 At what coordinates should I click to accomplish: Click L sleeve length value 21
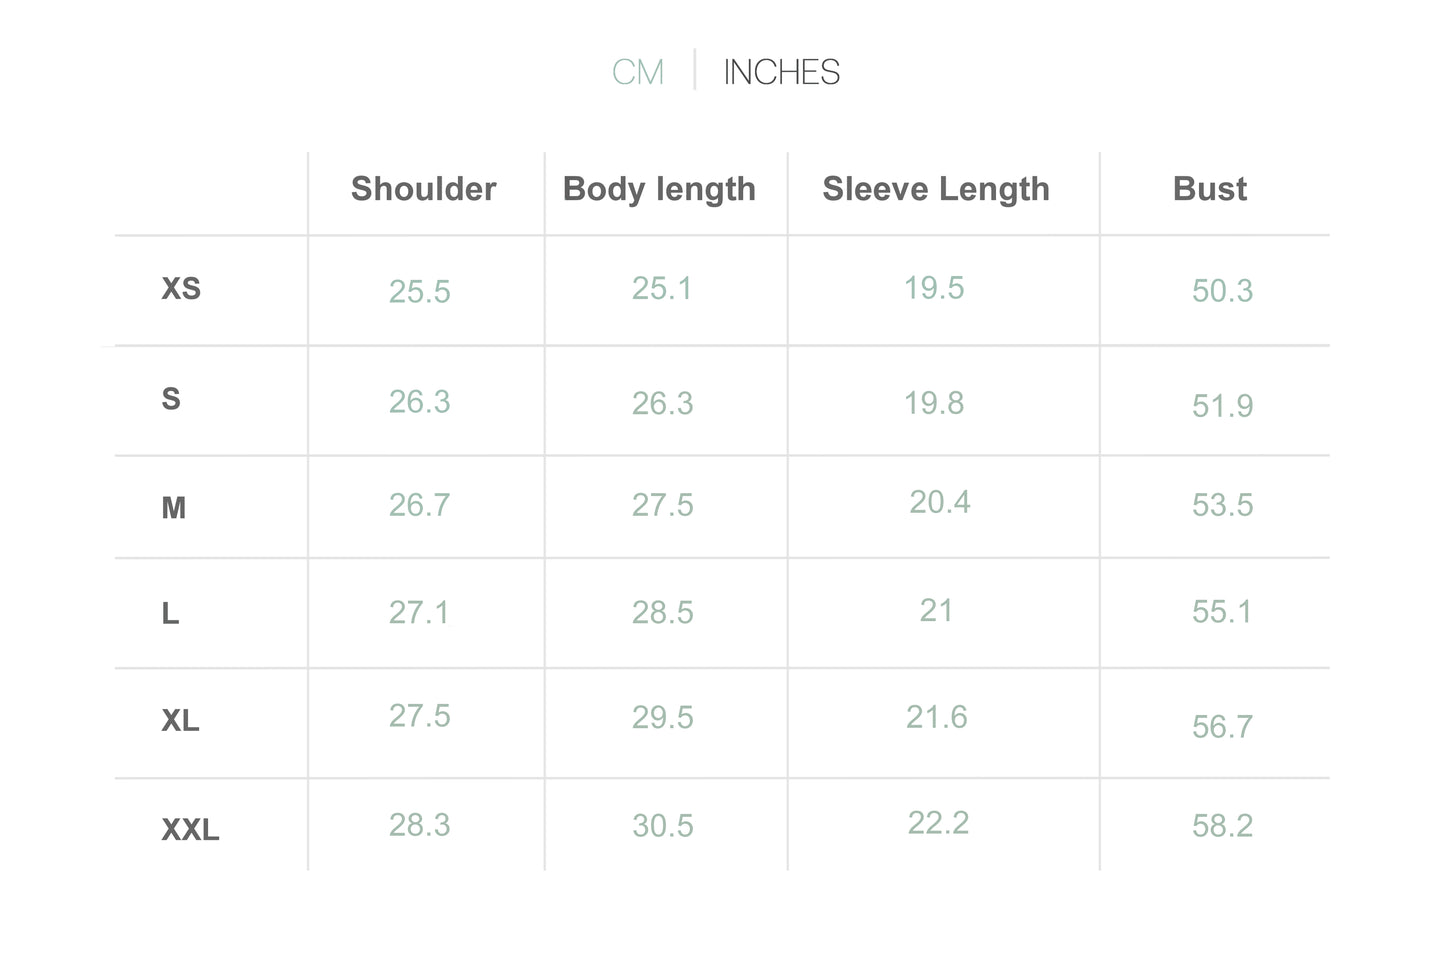click(936, 611)
